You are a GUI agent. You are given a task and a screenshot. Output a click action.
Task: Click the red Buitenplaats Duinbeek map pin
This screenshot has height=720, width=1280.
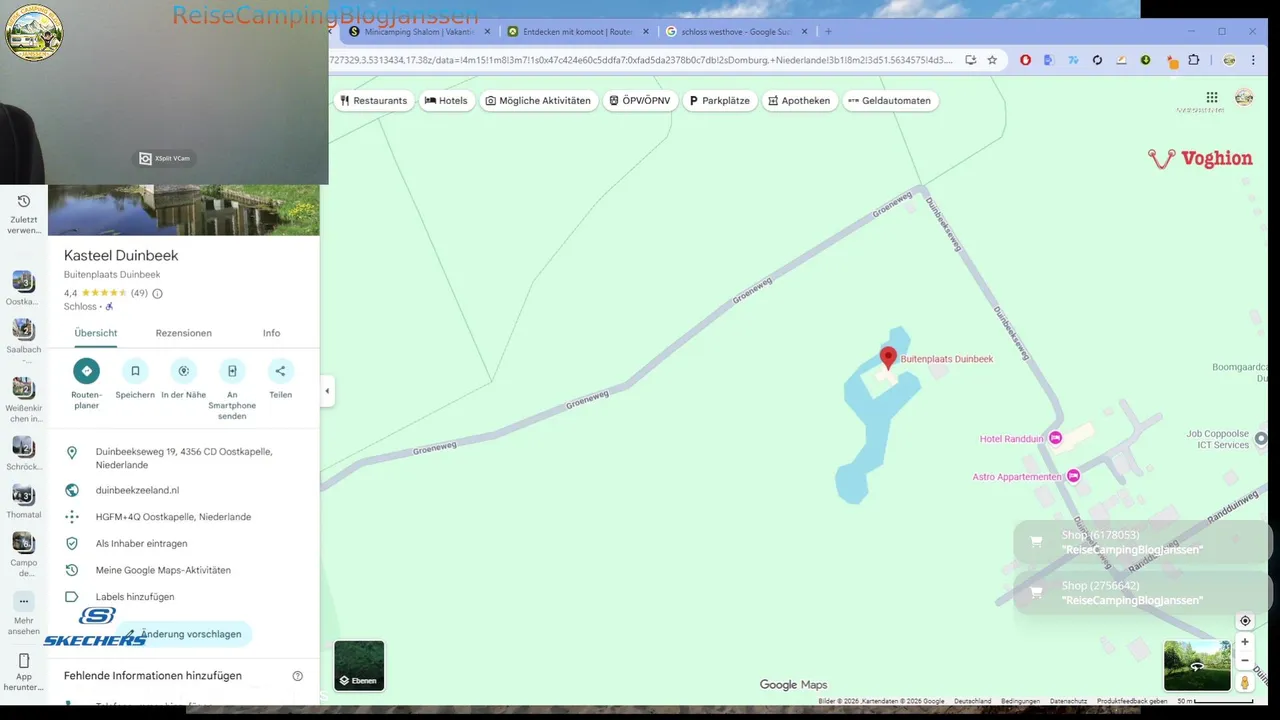(x=888, y=358)
